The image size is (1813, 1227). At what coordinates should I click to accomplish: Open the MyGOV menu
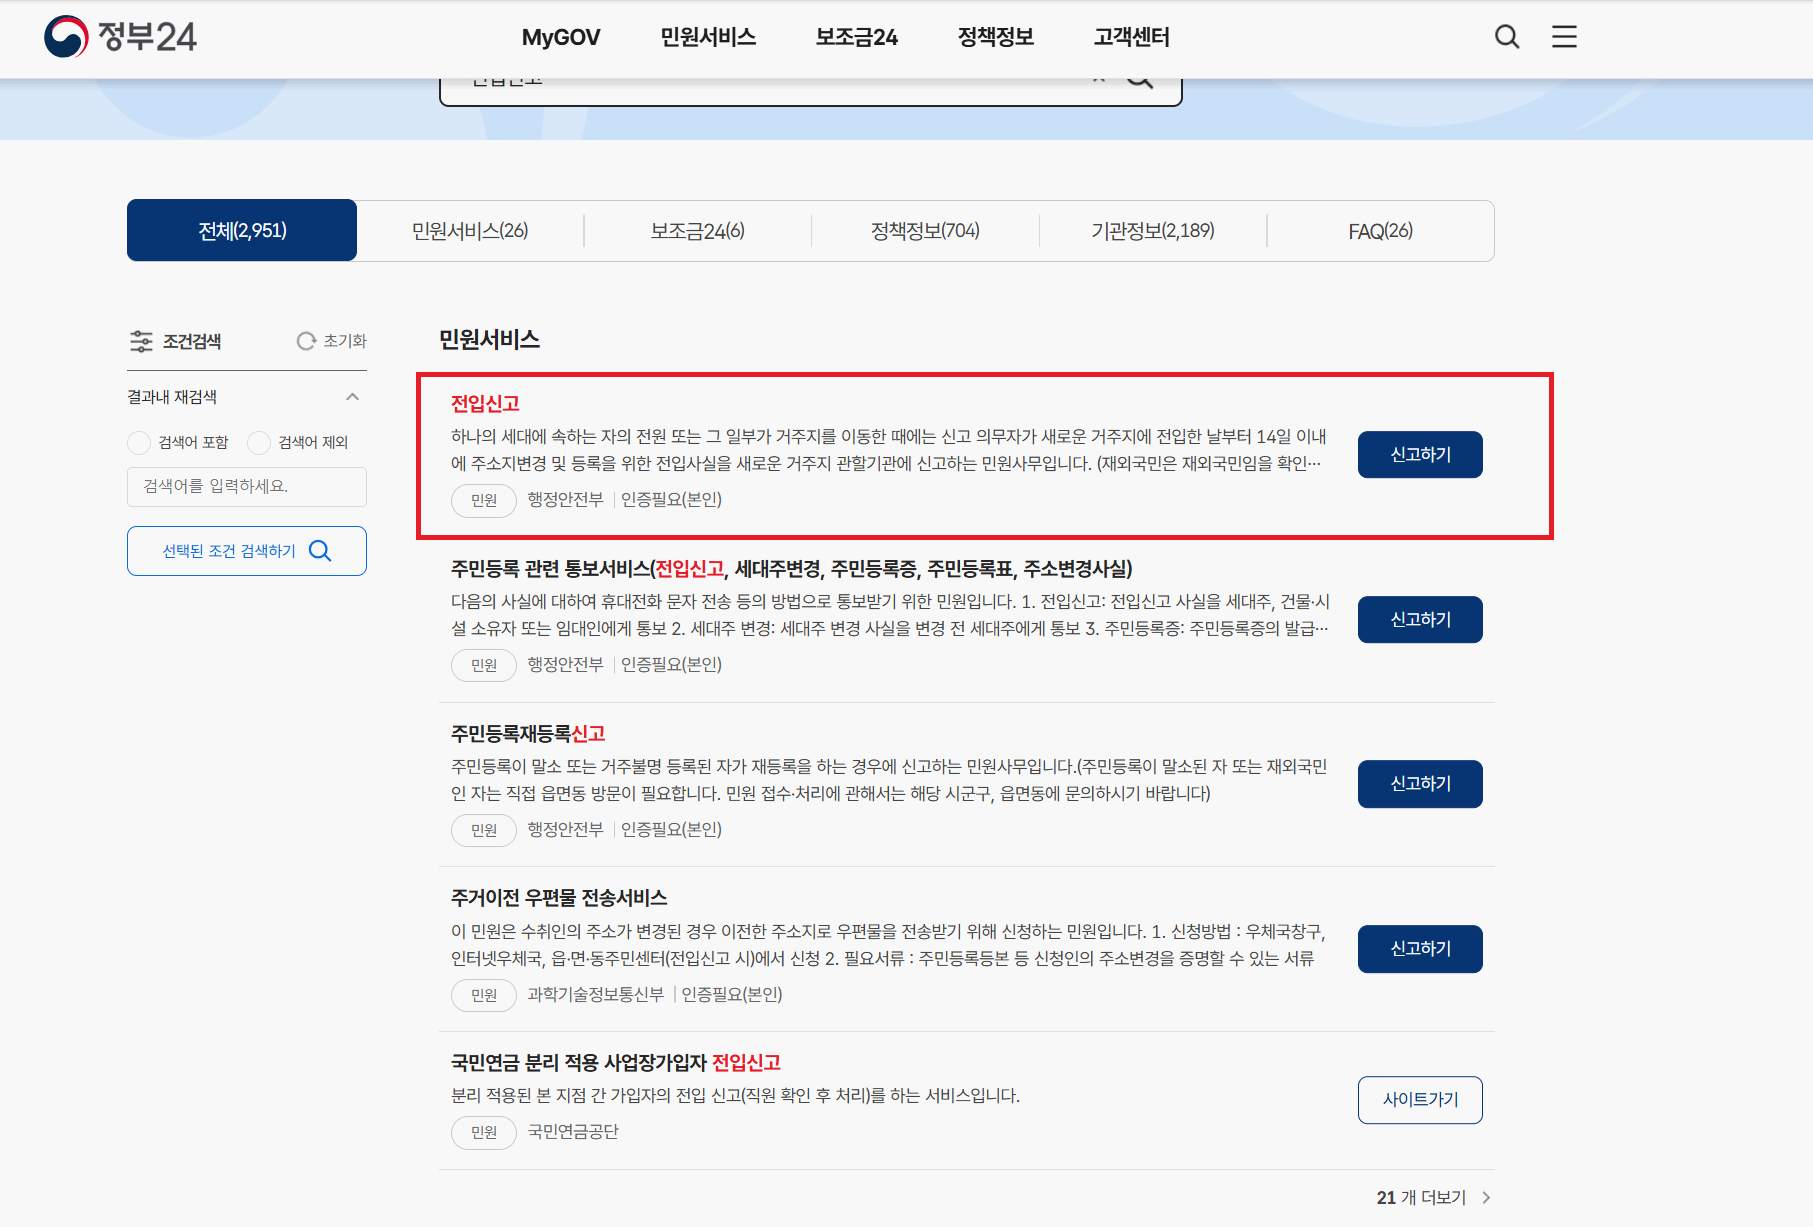(x=560, y=37)
